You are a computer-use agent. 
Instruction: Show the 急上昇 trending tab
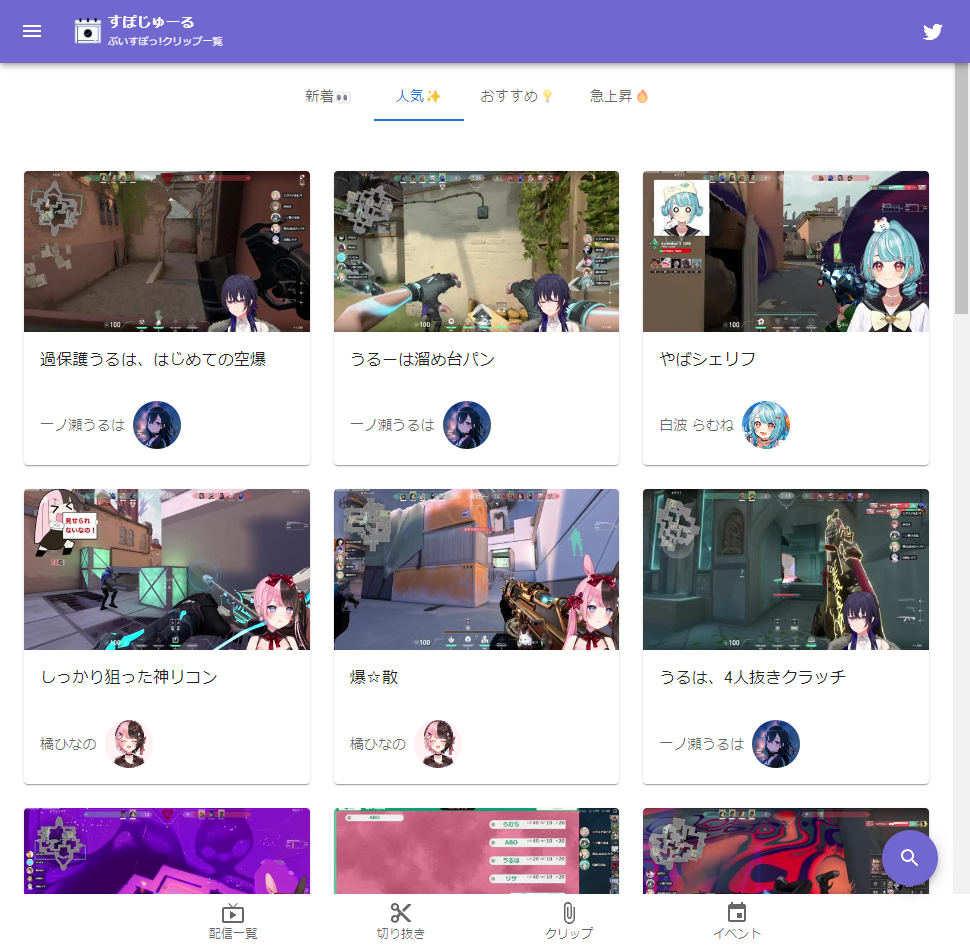[x=619, y=96]
